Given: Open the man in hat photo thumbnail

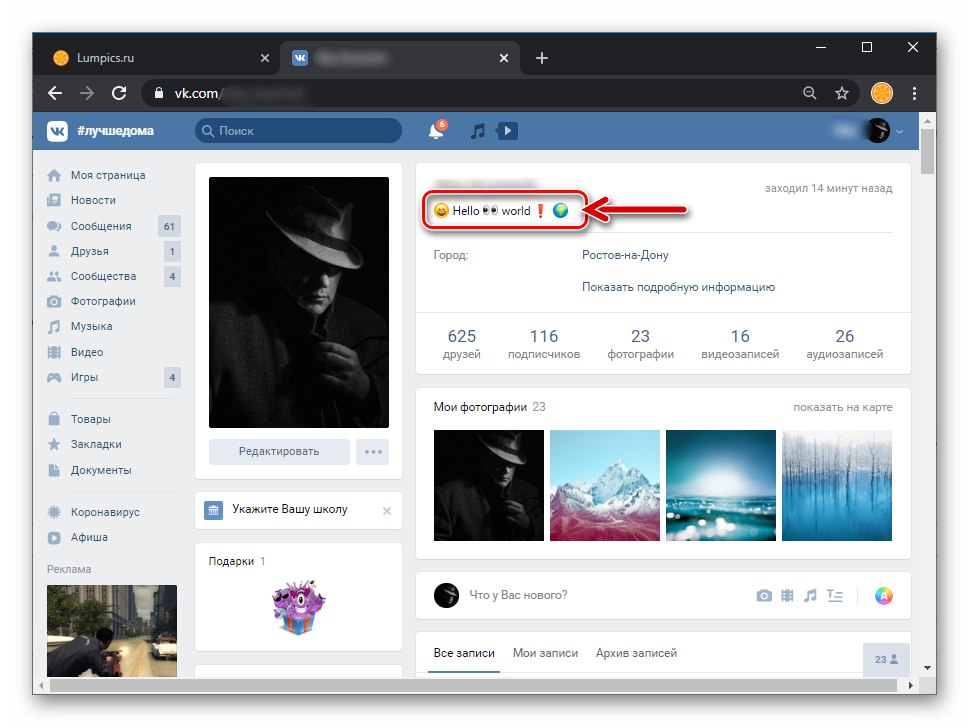Looking at the screenshot, I should pyautogui.click(x=489, y=485).
